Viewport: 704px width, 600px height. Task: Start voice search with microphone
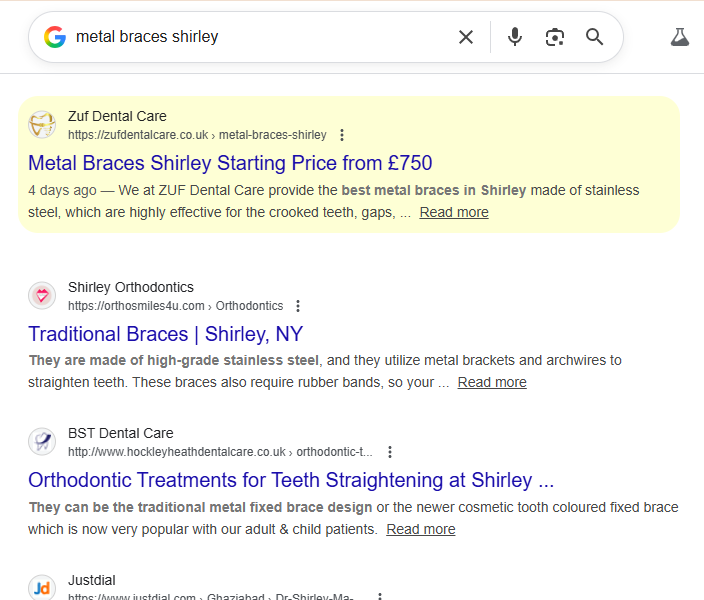click(515, 37)
